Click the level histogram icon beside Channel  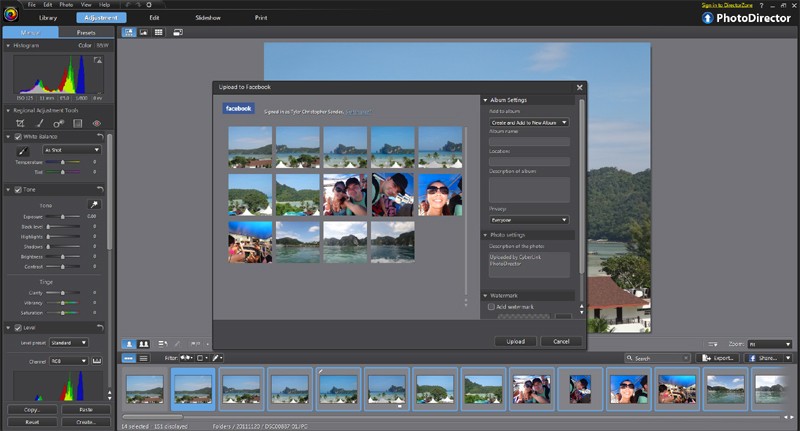(96, 361)
